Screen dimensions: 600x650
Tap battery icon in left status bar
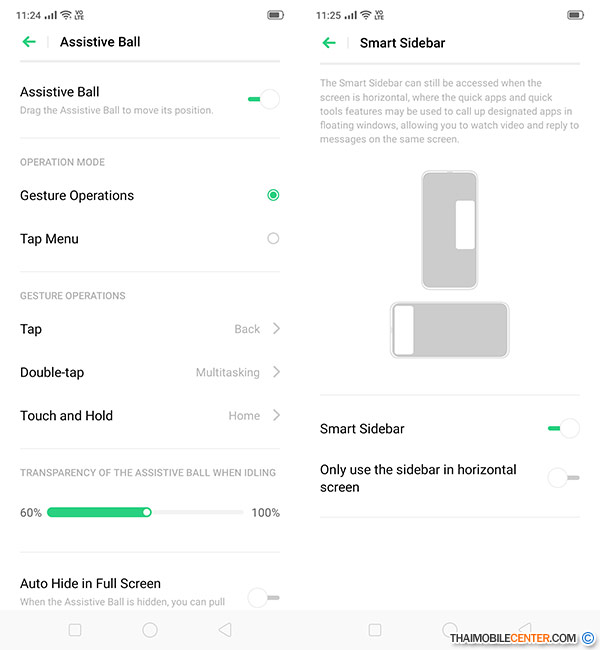pyautogui.click(x=275, y=15)
